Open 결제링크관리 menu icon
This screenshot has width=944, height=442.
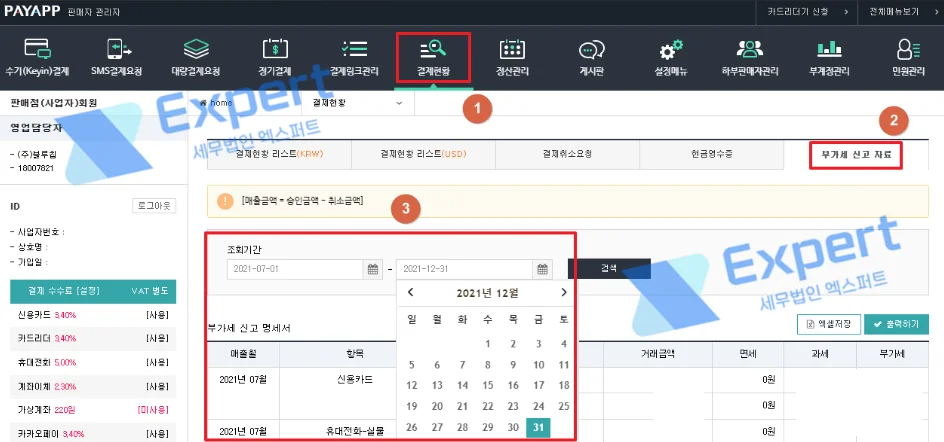click(x=354, y=49)
